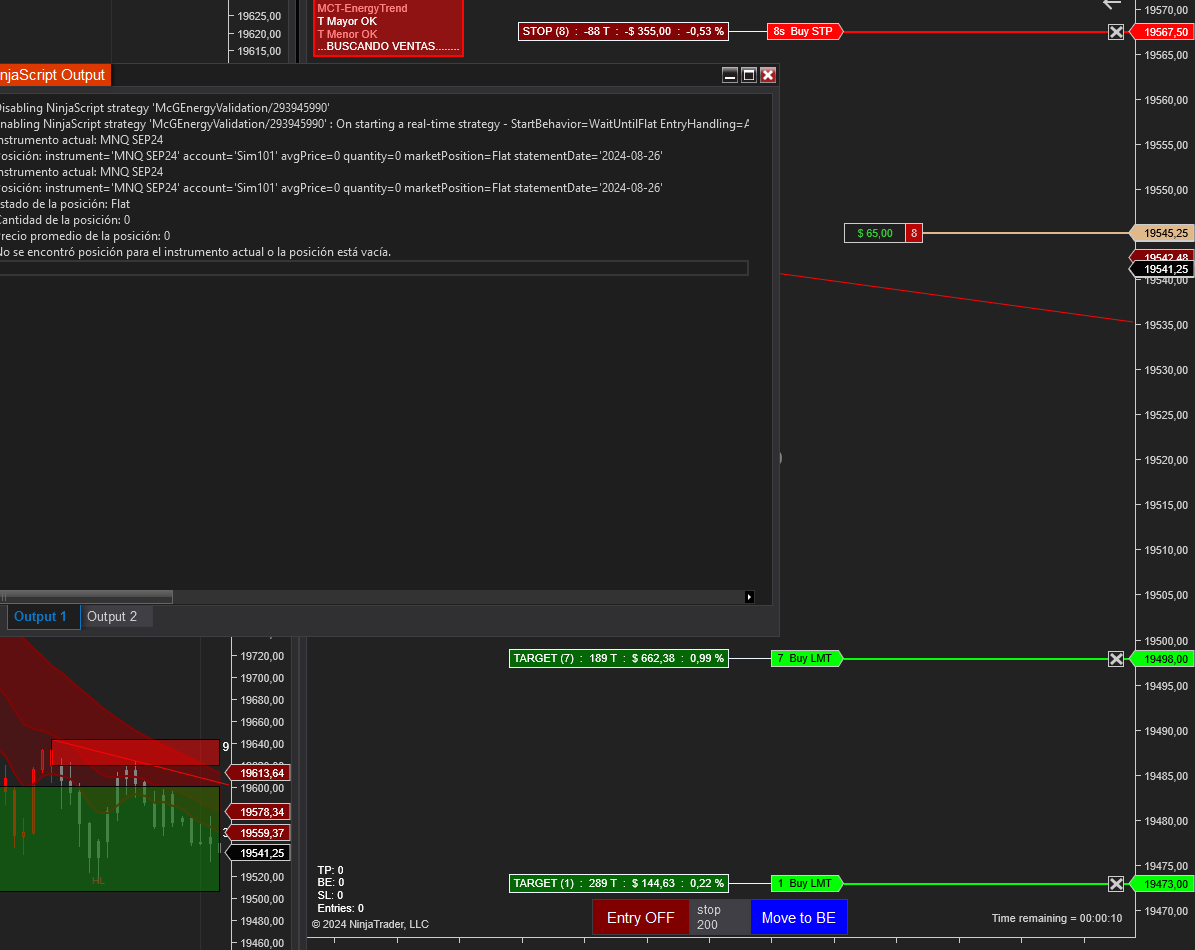The height and width of the screenshot is (950, 1195).
Task: Click the red position quantity 8 marker
Action: coord(914,233)
